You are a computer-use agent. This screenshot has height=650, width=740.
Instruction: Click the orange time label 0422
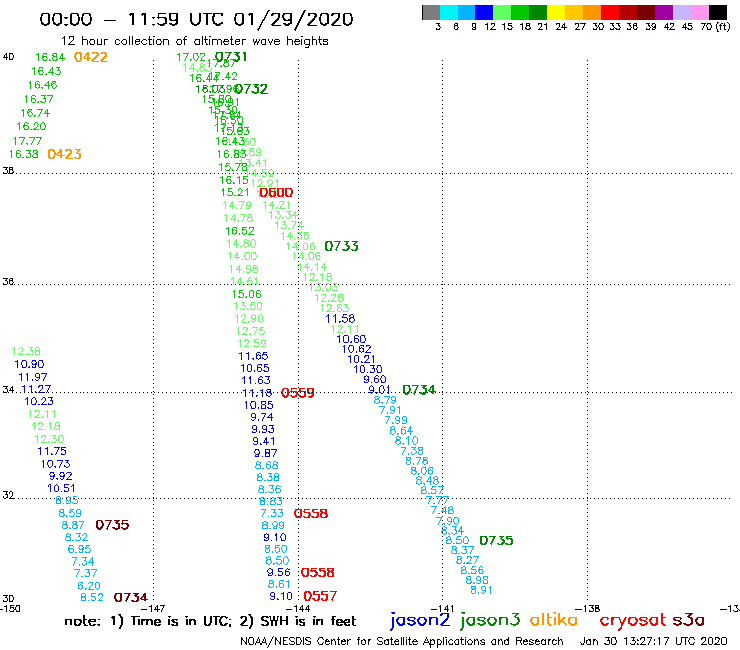coord(91,57)
